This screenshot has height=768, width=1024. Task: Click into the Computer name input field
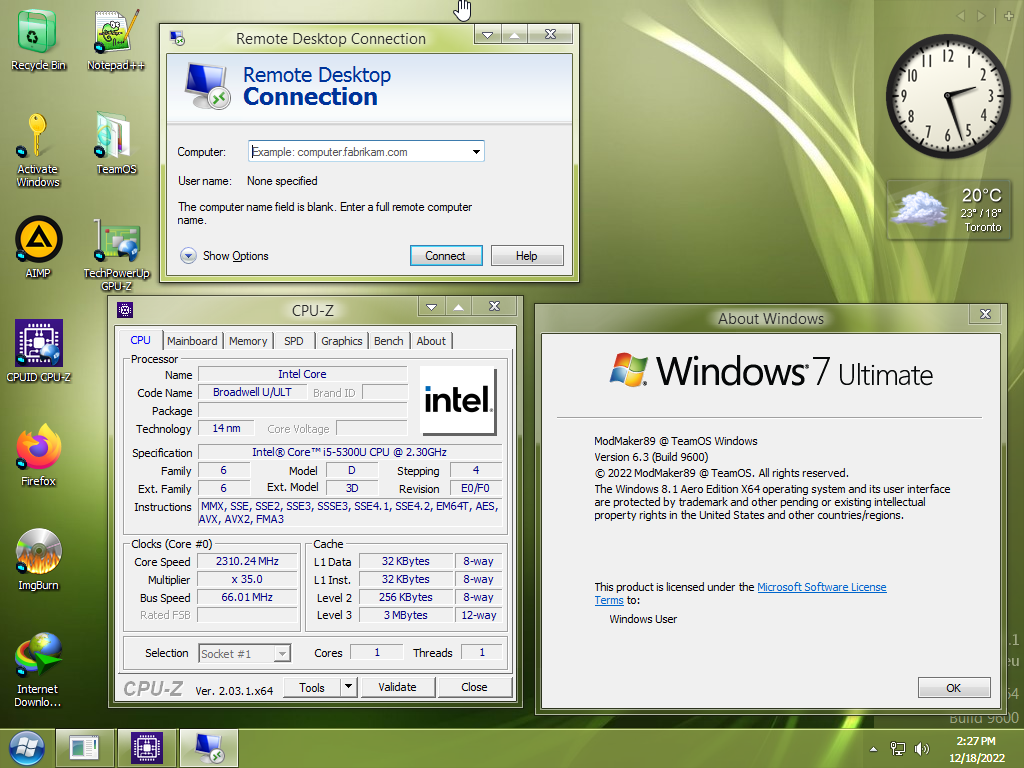[x=357, y=152]
